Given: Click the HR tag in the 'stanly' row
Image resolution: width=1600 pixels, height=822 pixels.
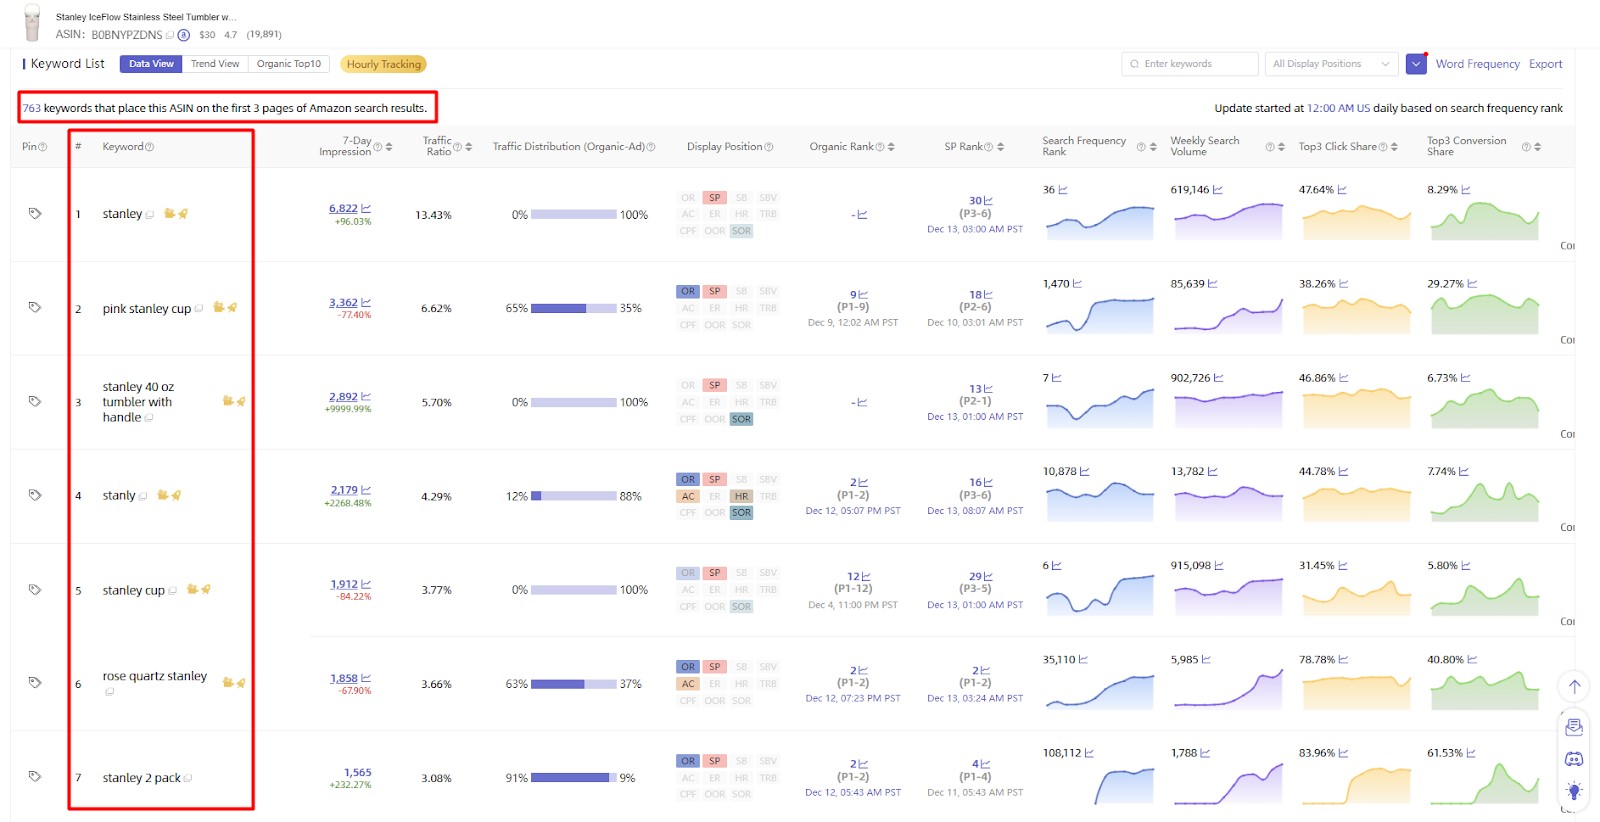Looking at the screenshot, I should 741,496.
